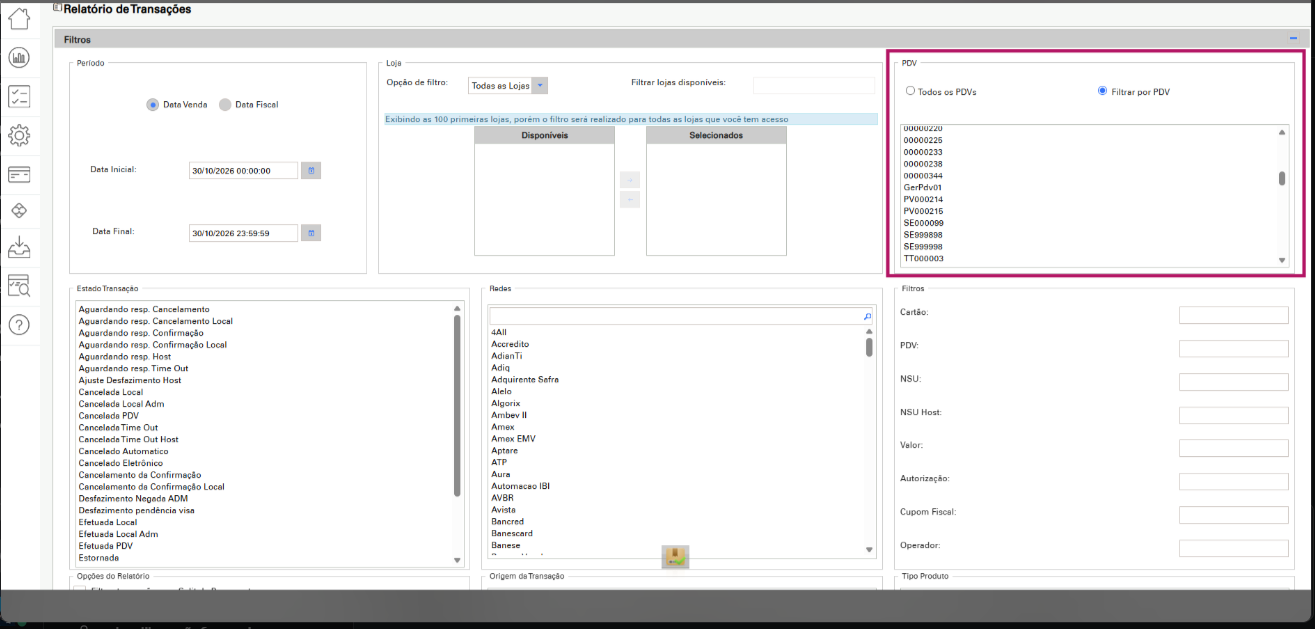Click the scrollbar thumb of the PDV list

(x=1282, y=179)
